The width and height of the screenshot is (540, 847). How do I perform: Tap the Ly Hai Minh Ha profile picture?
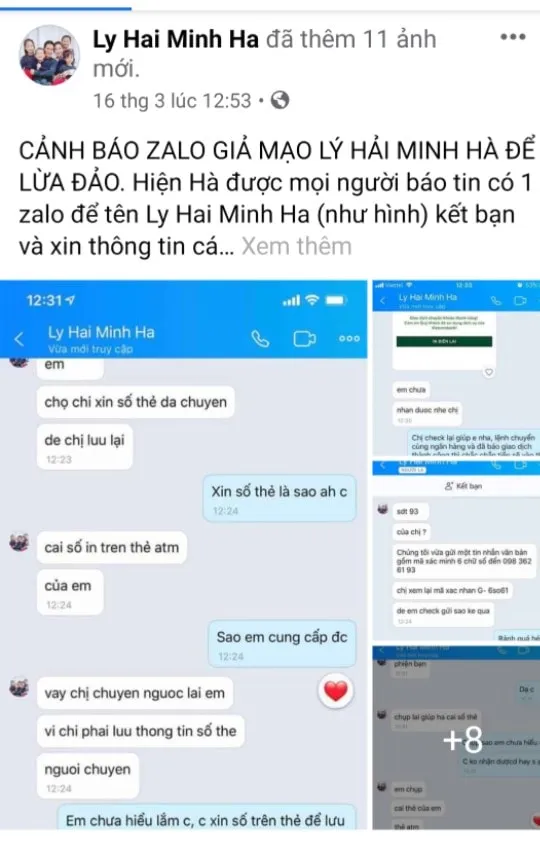[x=49, y=56]
